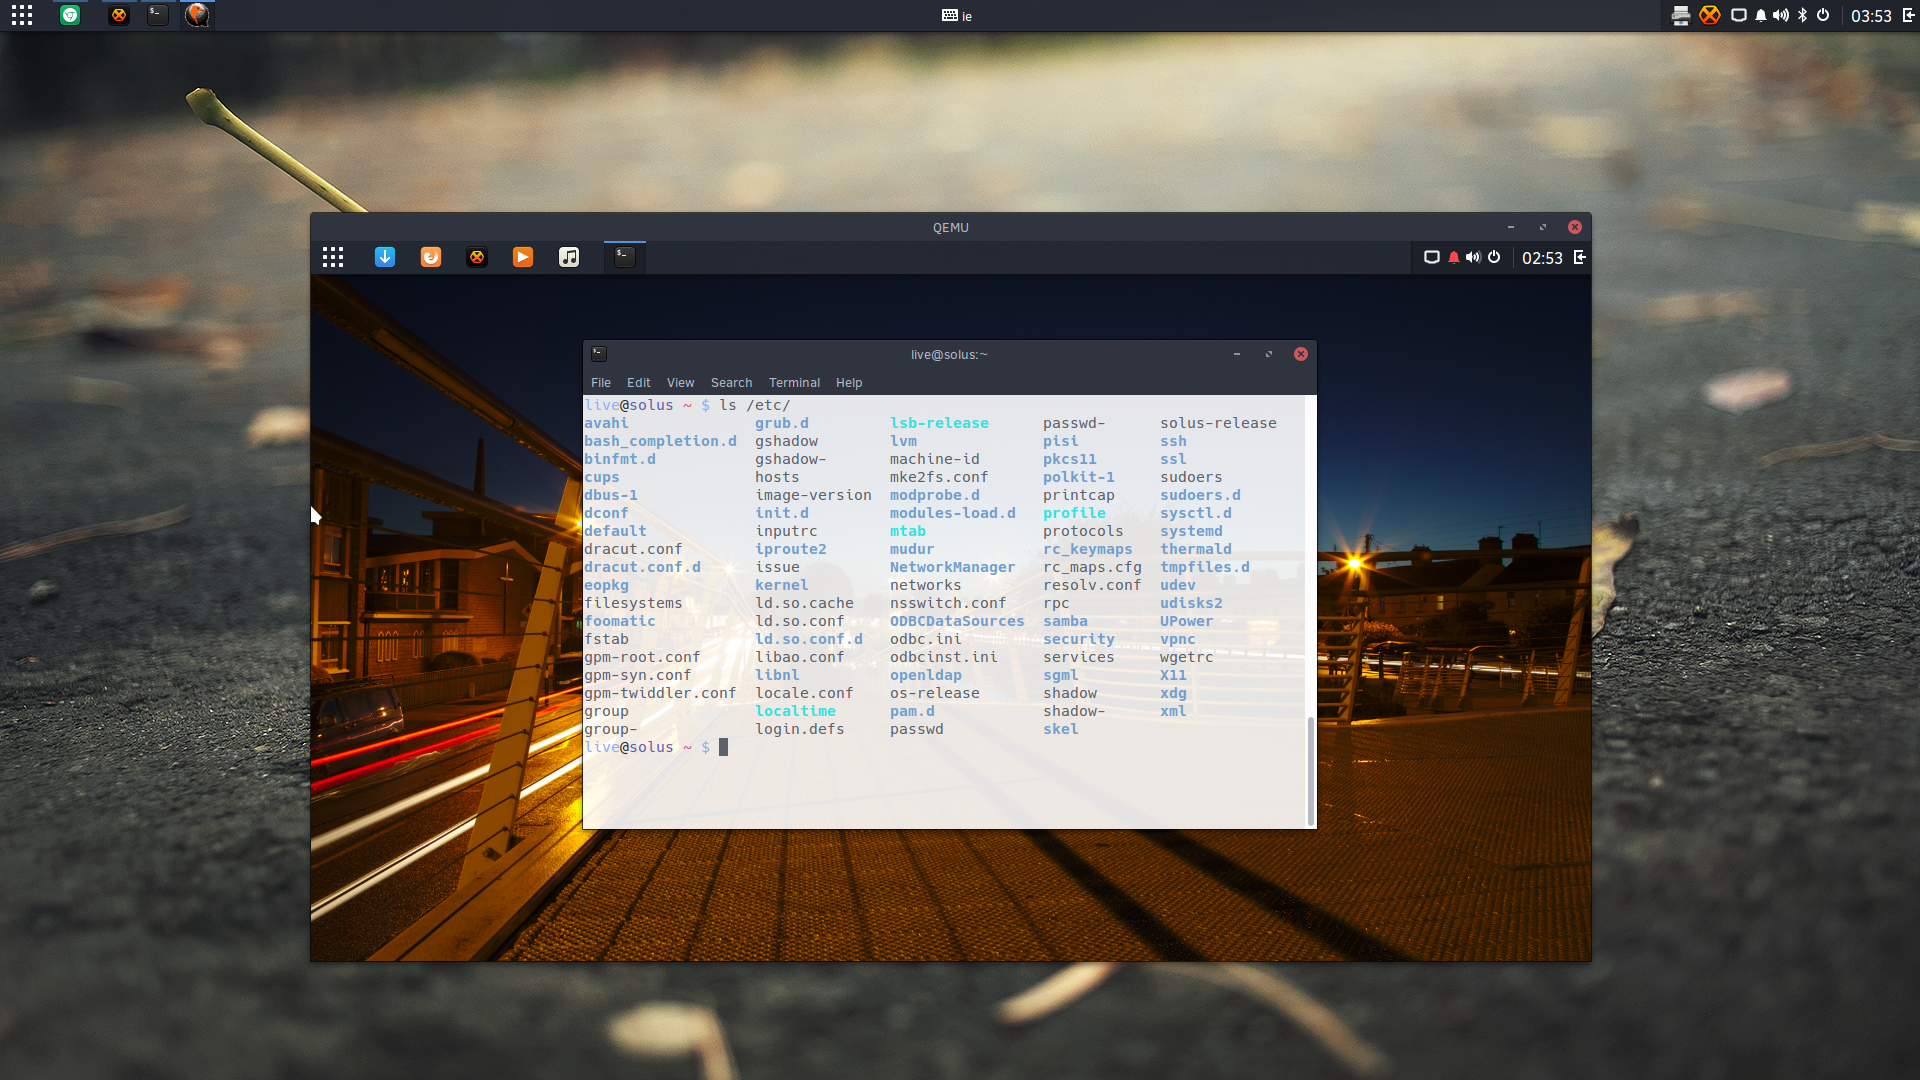1920x1080 pixels.
Task: Click the guest panel screen tray icon
Action: pos(1432,257)
